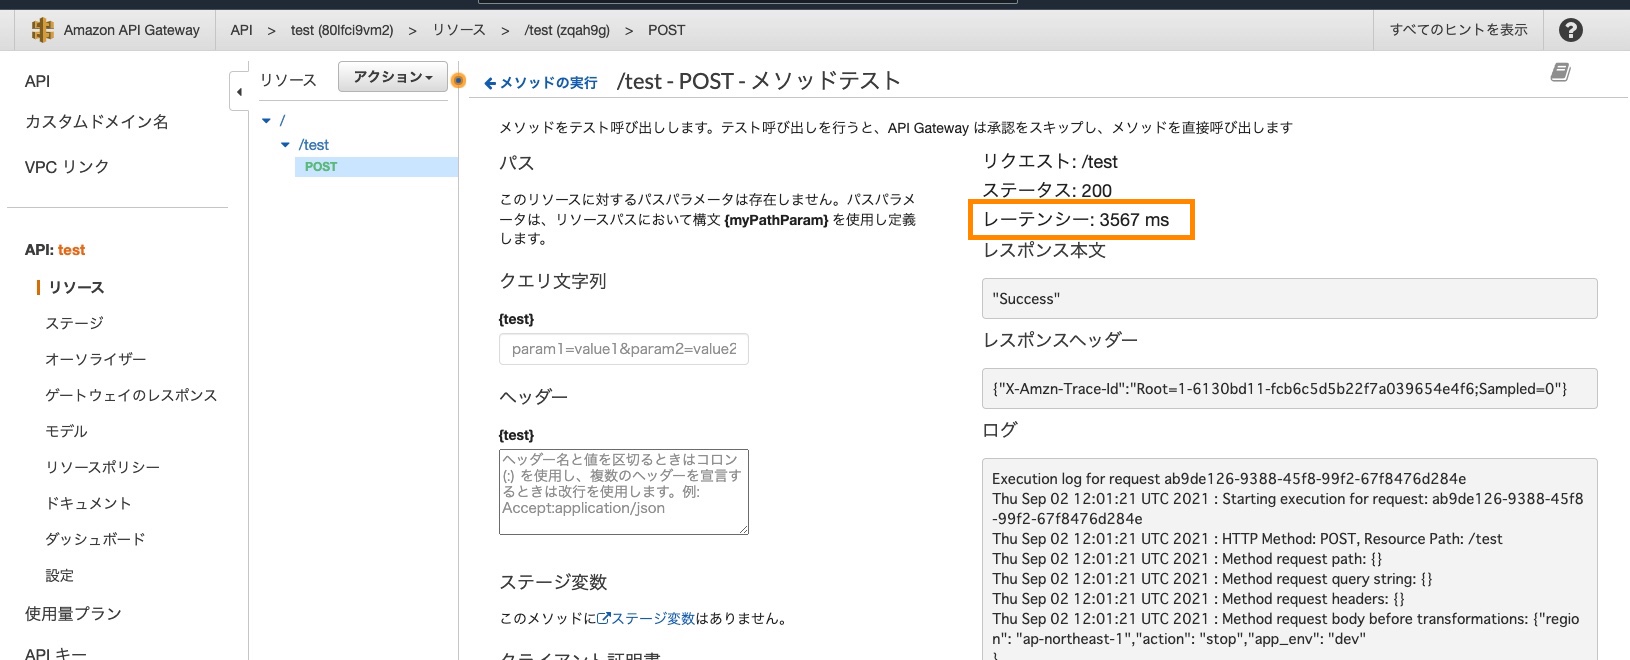This screenshot has height=660, width=1630.
Task: Click the レスポンス本文 heading
Action: click(x=1044, y=250)
